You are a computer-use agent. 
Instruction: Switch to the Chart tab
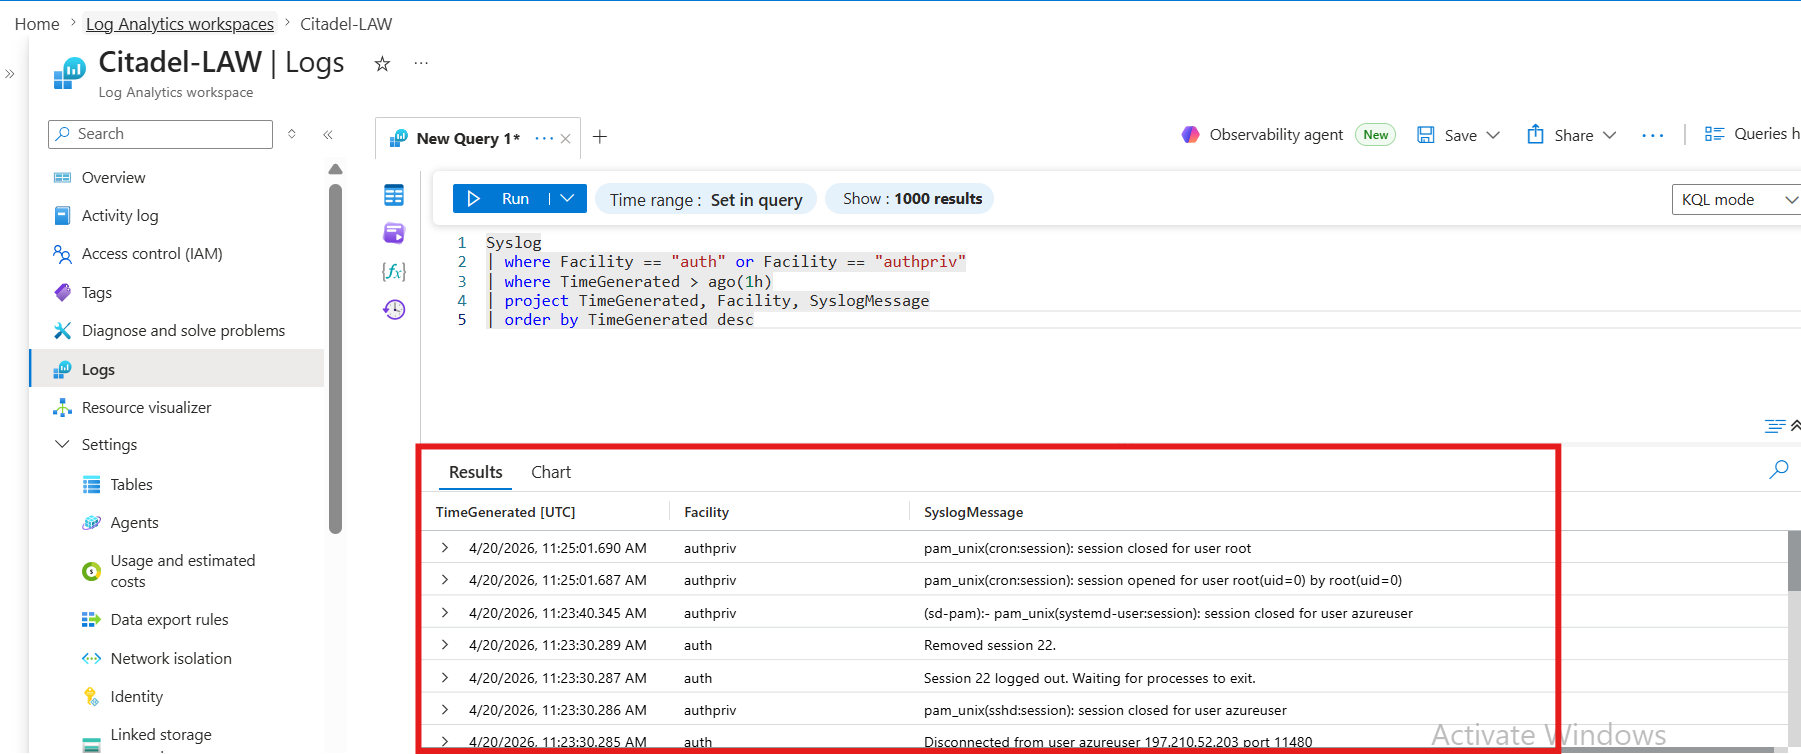pyautogui.click(x=551, y=472)
